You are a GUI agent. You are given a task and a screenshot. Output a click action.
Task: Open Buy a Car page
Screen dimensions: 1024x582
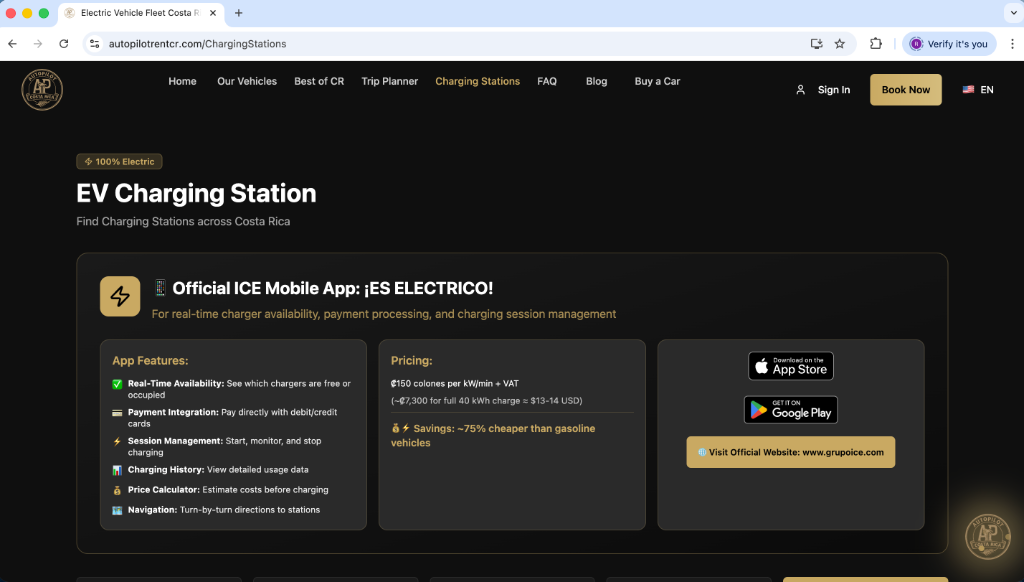tap(657, 81)
